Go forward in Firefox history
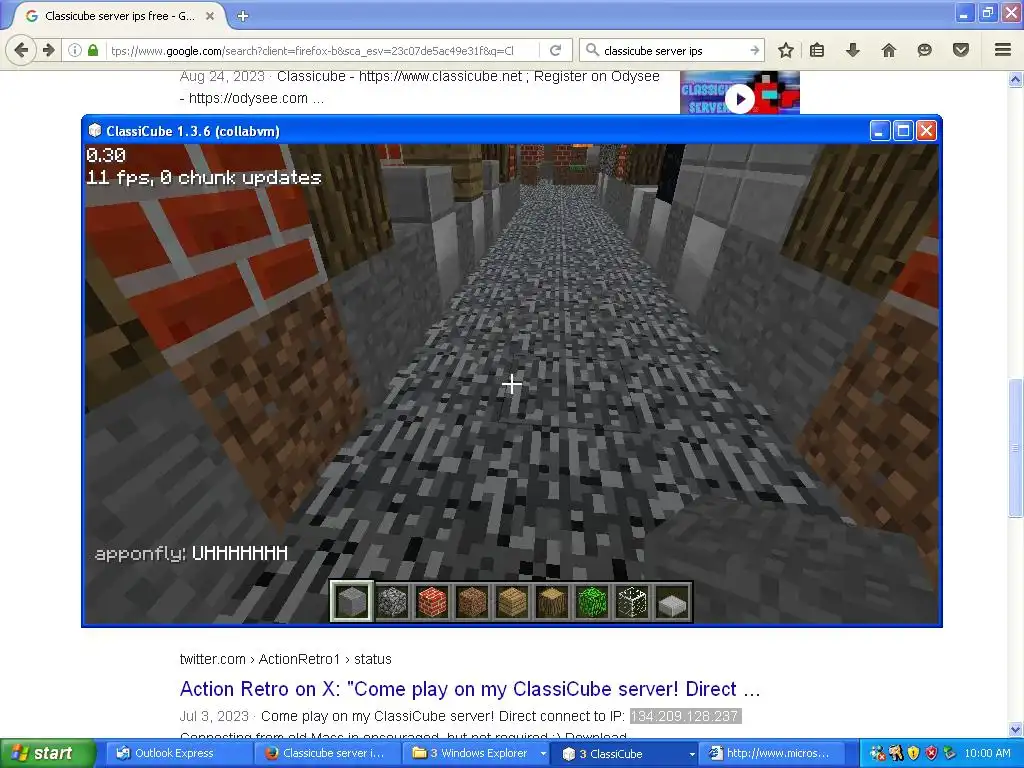The image size is (1024, 768). tap(48, 50)
